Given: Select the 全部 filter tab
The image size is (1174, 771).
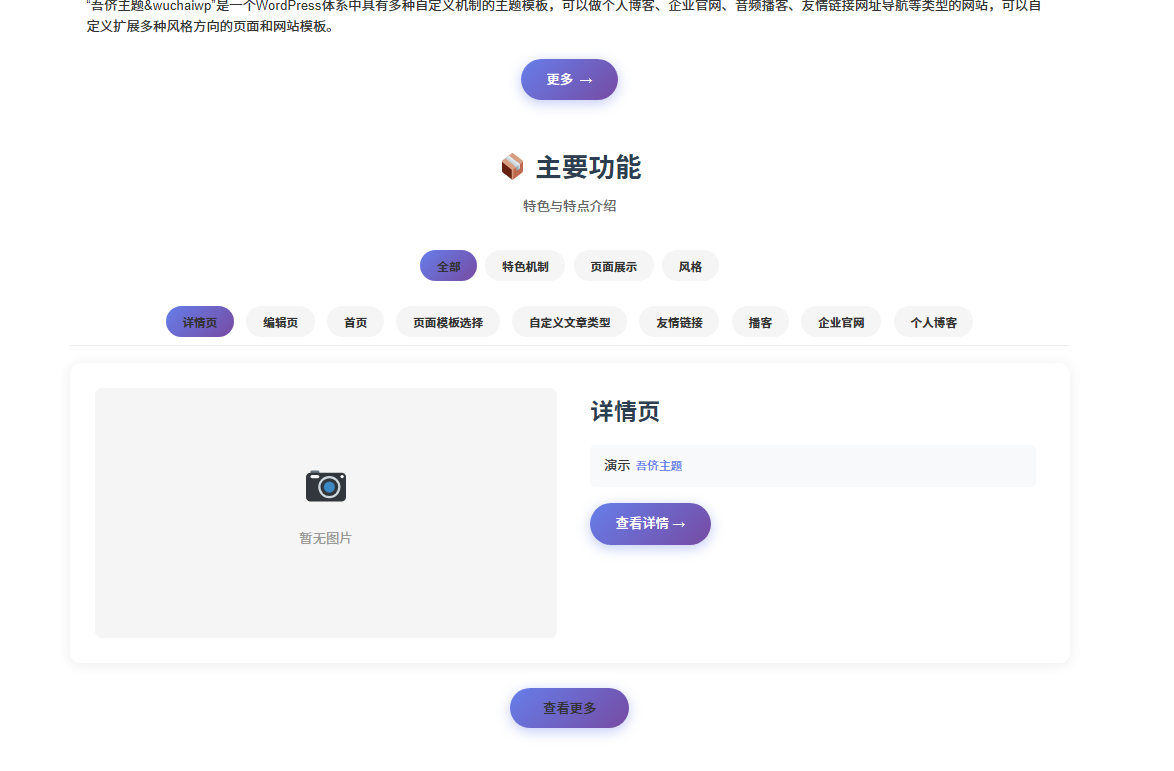Looking at the screenshot, I should [448, 266].
